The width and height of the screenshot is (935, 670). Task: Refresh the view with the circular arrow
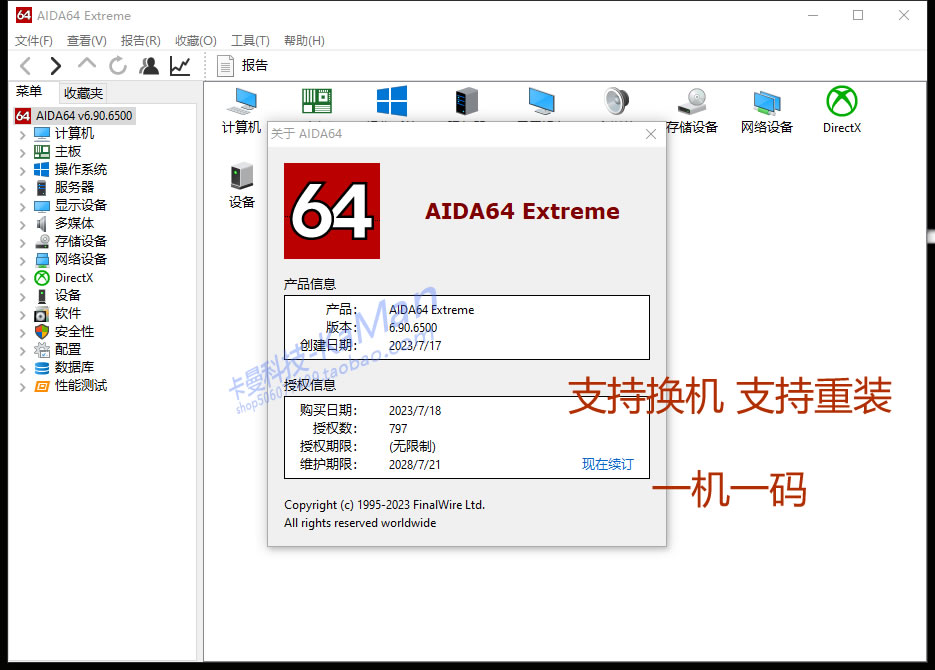click(x=118, y=66)
